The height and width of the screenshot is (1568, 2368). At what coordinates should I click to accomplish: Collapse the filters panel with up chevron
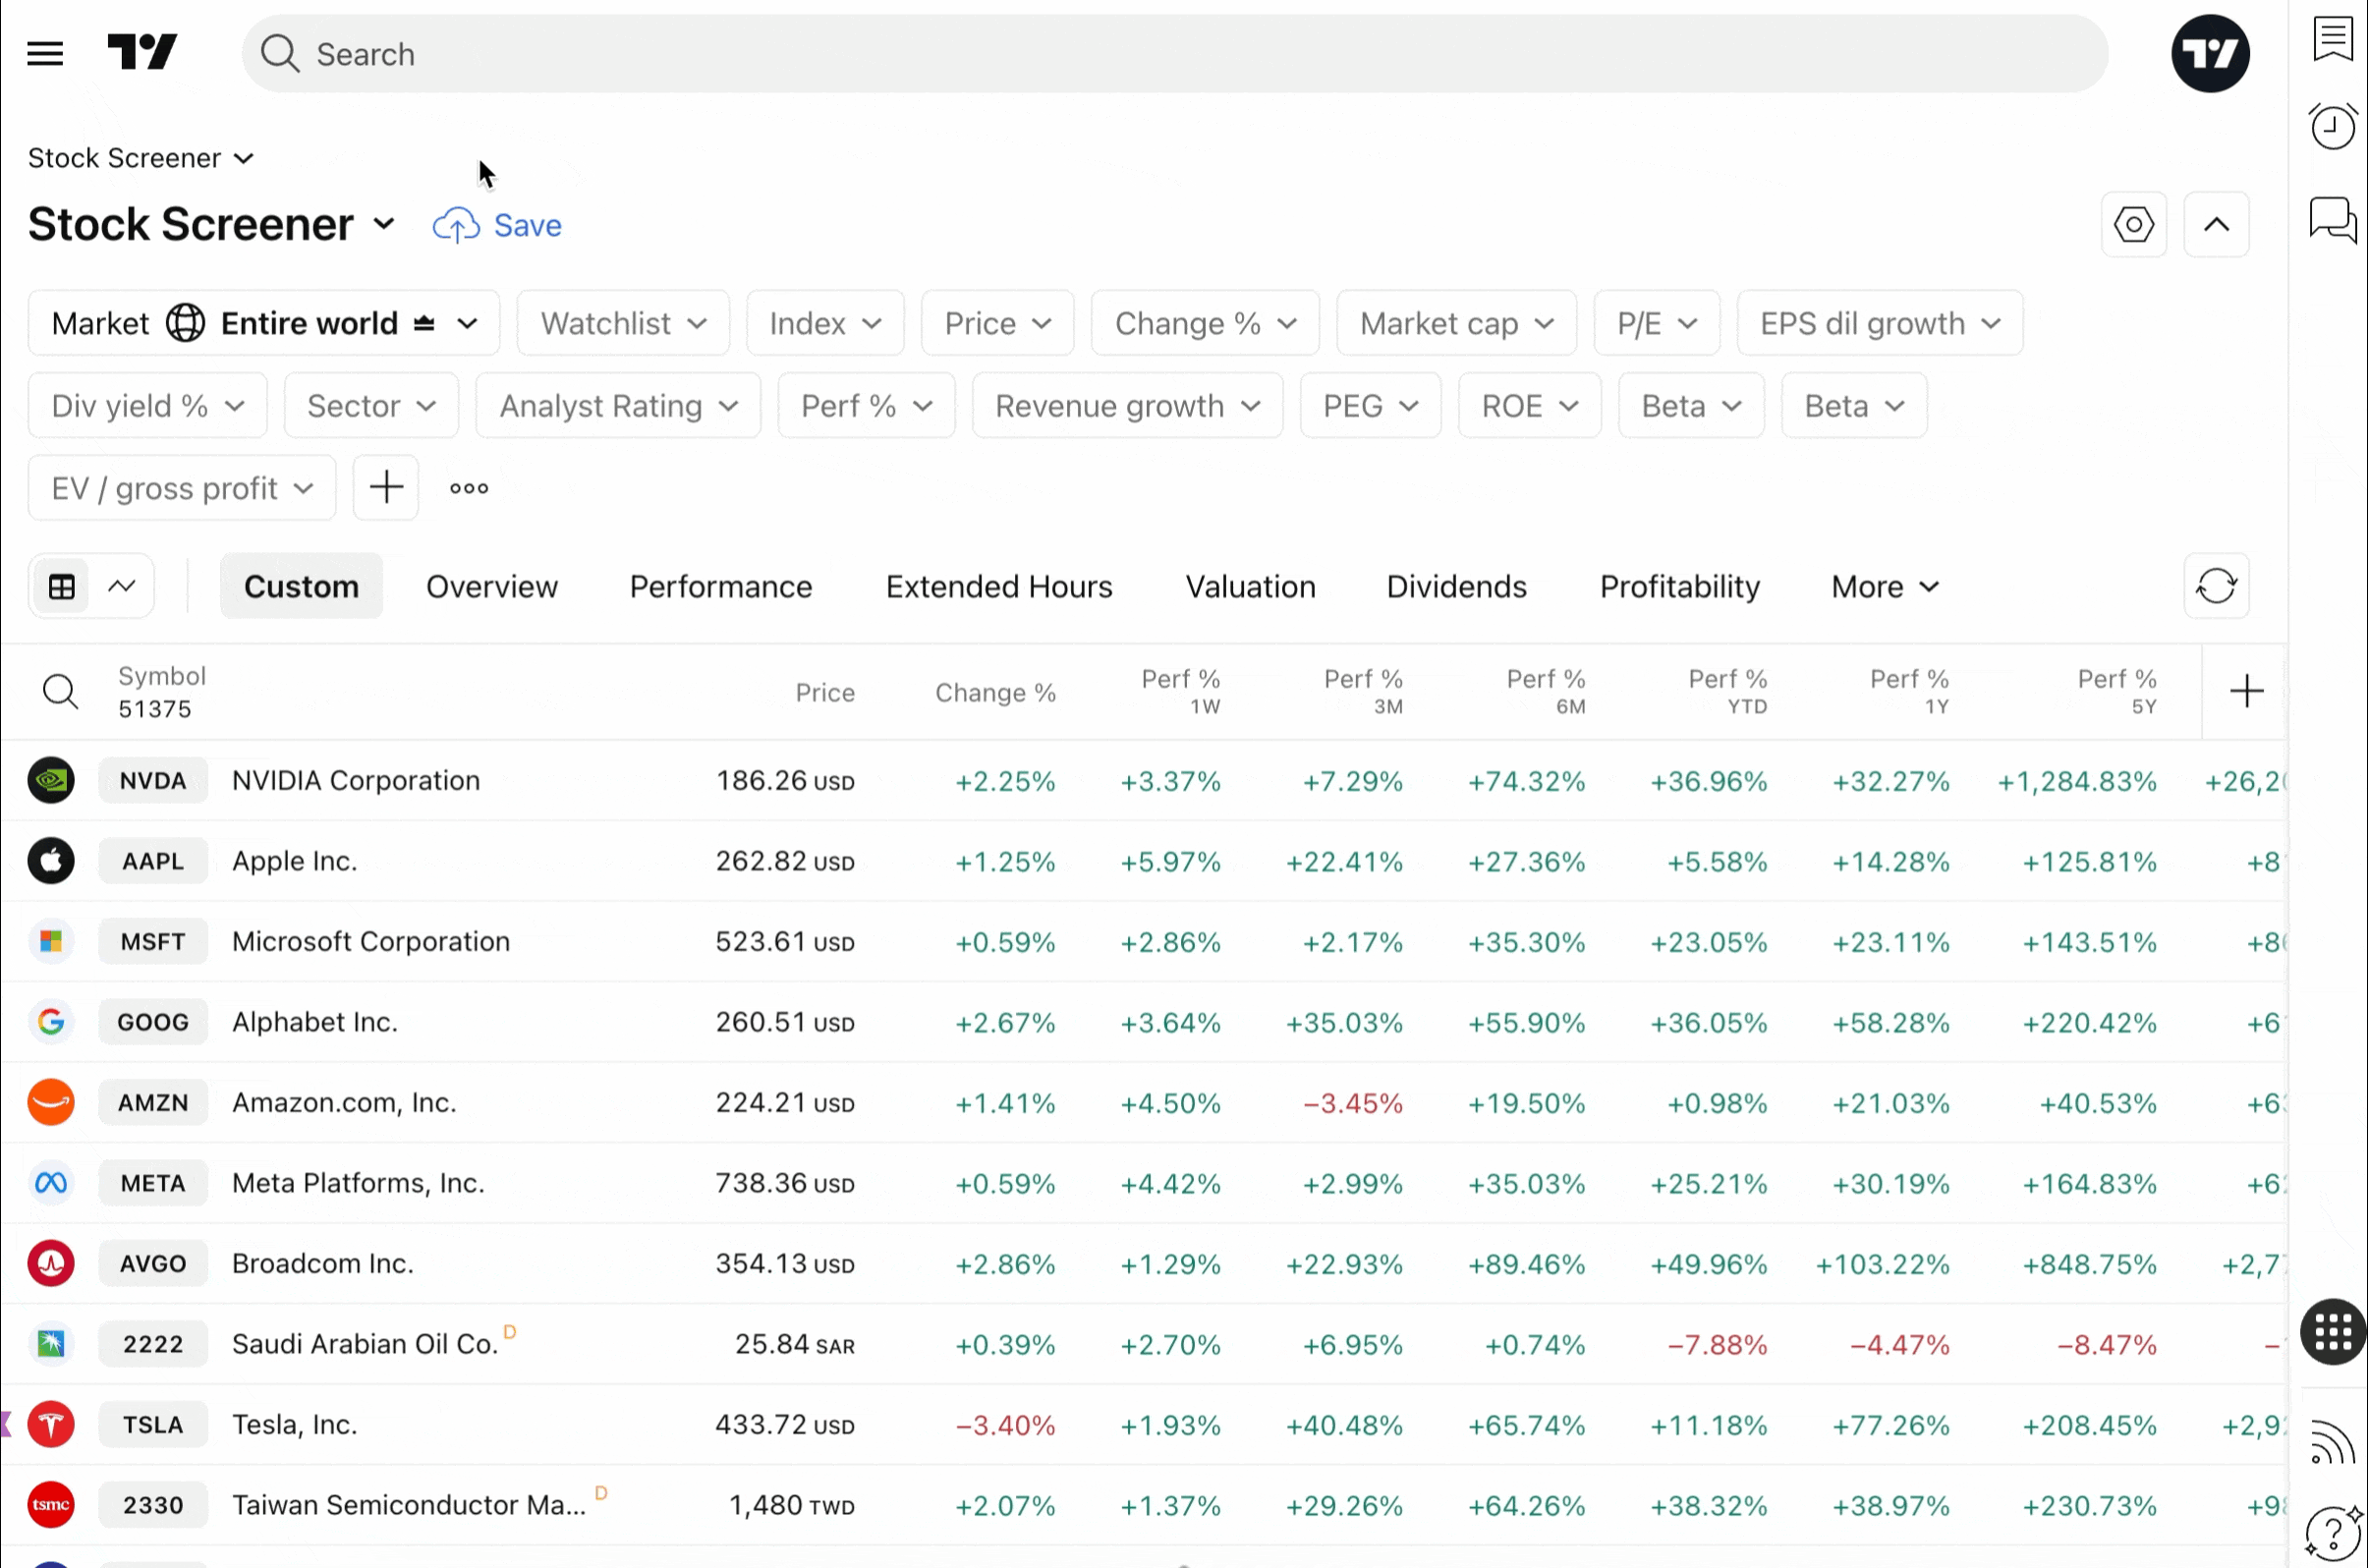coord(2216,224)
